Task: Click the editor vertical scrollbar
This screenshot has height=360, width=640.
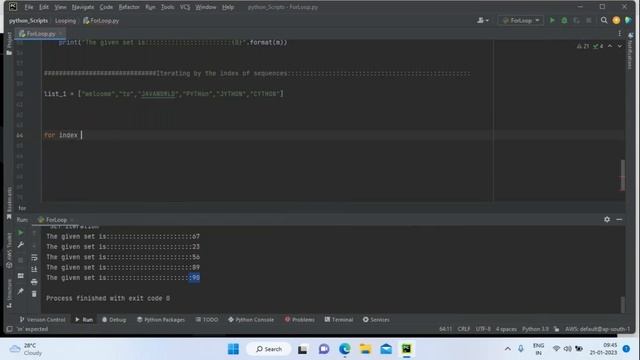Action: click(x=622, y=175)
